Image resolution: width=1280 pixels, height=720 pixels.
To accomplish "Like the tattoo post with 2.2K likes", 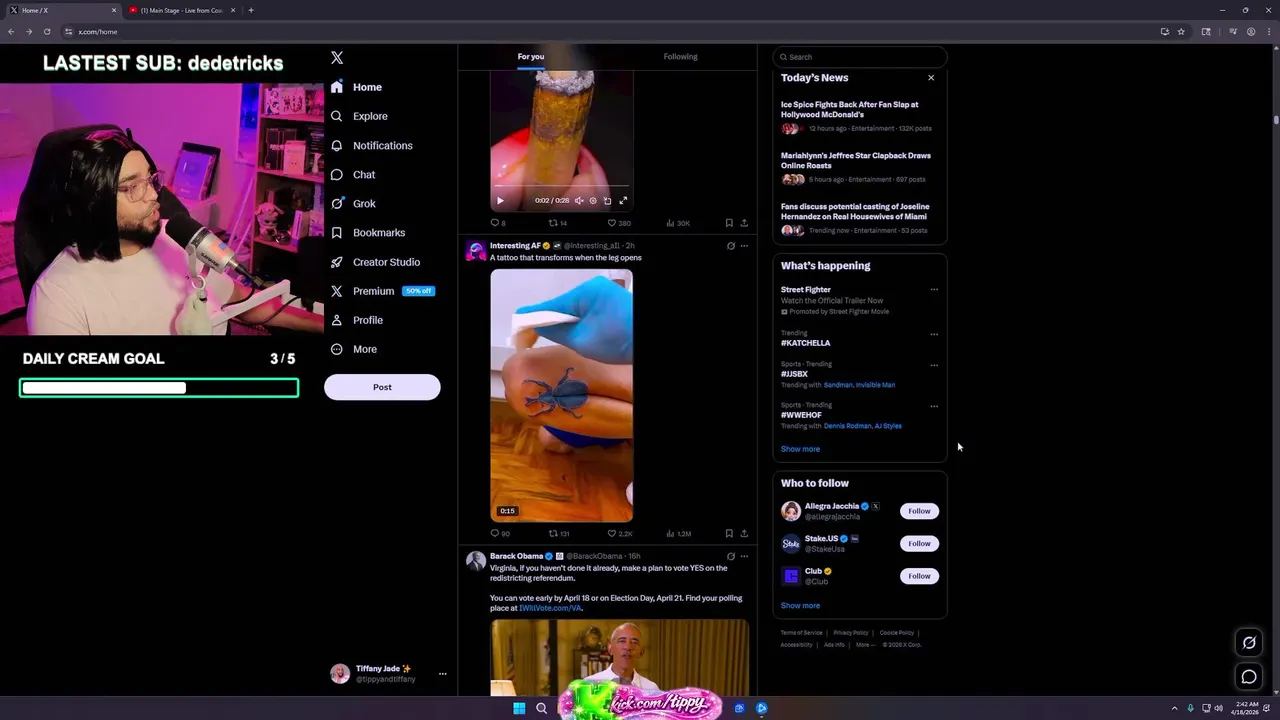I will pos(620,533).
